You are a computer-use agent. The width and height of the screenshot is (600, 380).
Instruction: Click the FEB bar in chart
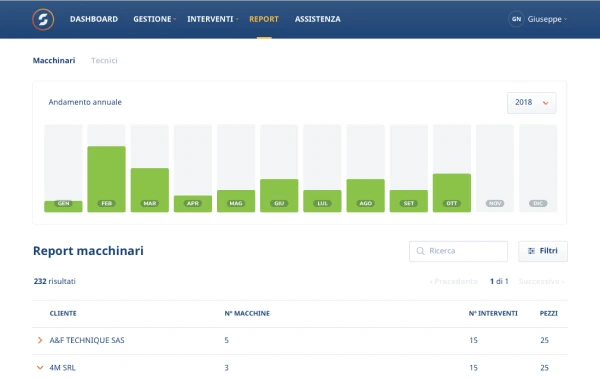(106, 179)
